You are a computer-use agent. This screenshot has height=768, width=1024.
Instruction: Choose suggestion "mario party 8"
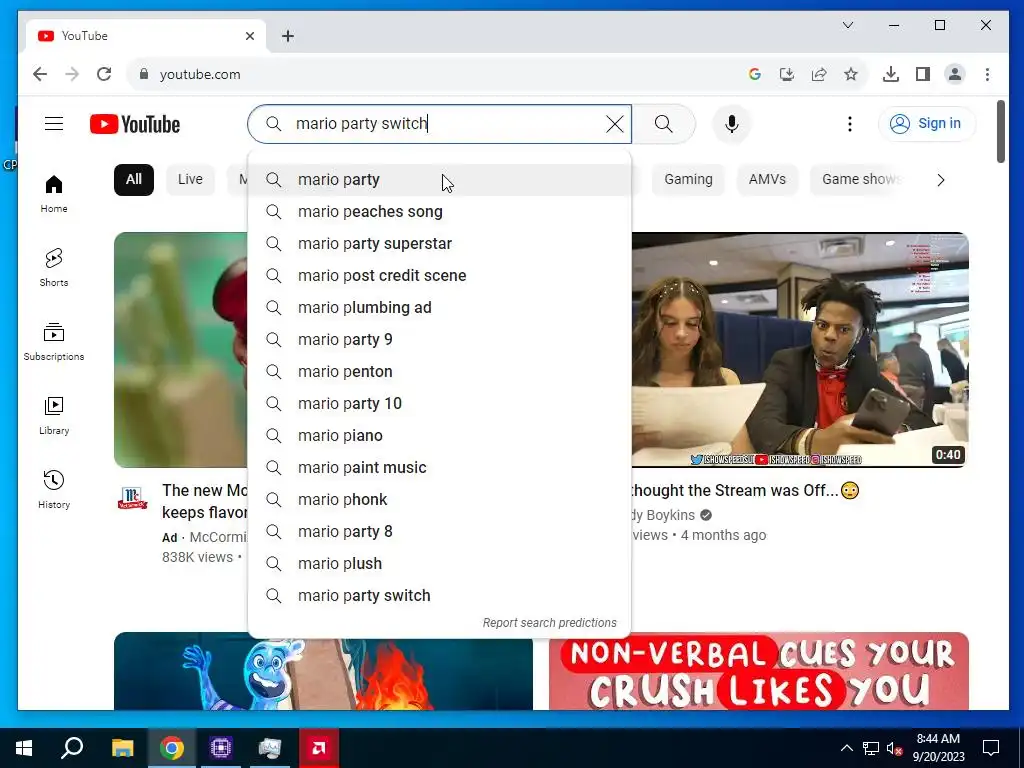[440, 532]
